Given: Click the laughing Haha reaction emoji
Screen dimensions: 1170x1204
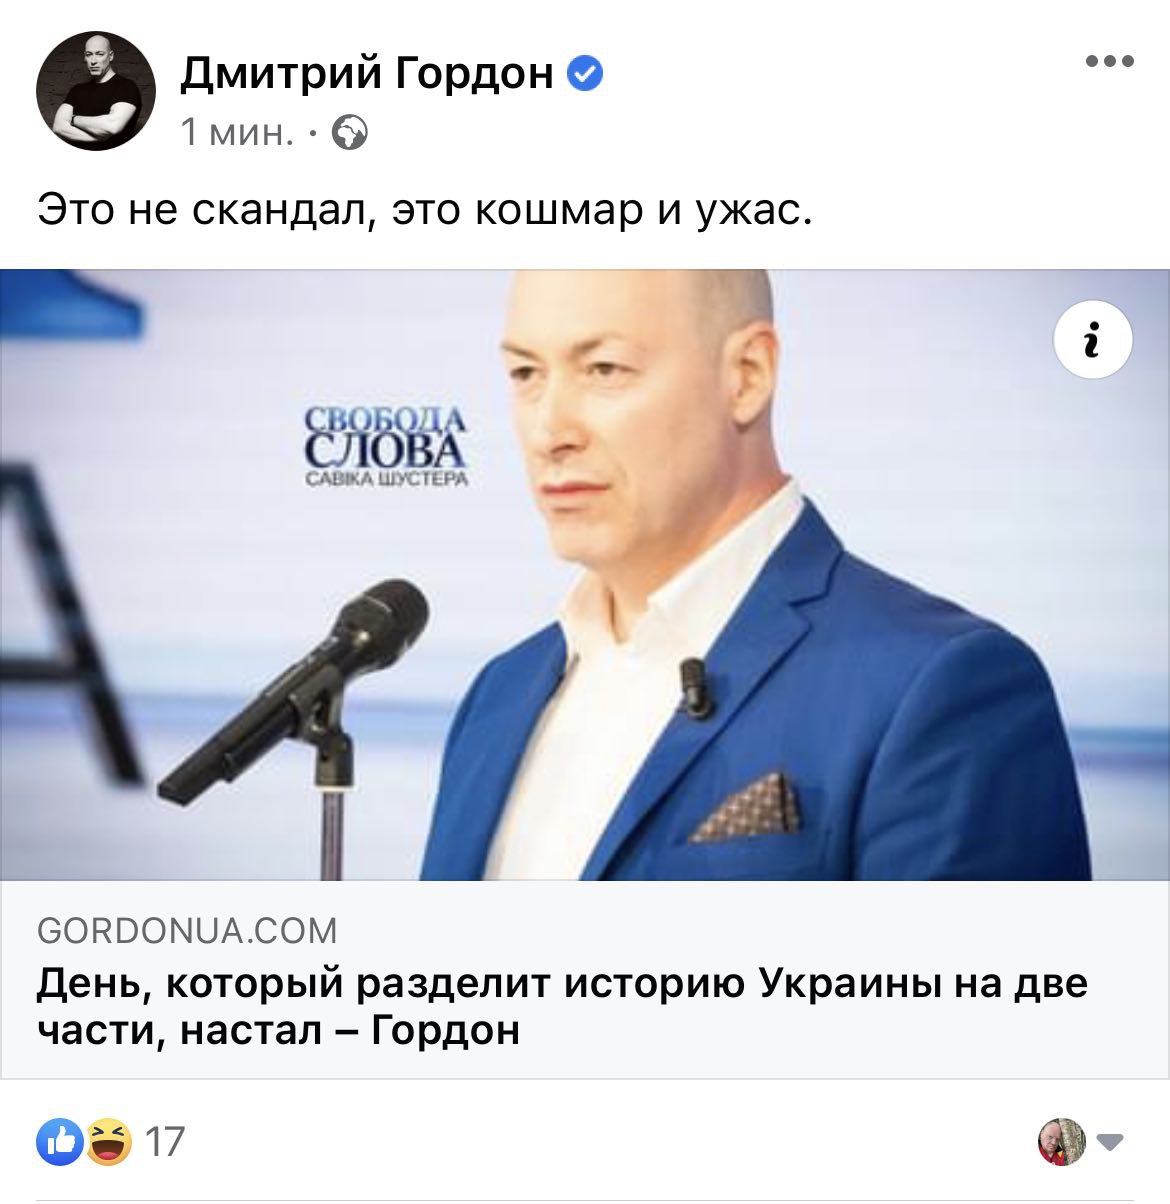Looking at the screenshot, I should pyautogui.click(x=109, y=1141).
